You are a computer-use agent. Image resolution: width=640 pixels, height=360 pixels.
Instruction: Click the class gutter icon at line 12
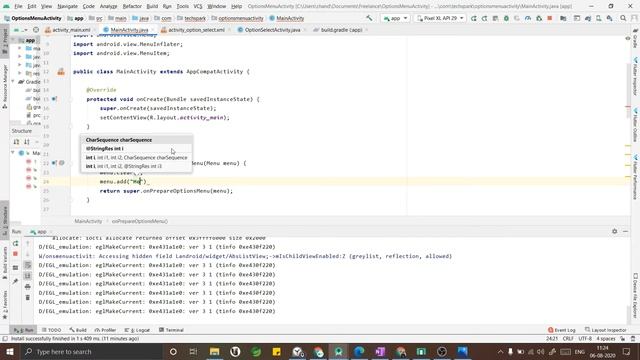coord(61,72)
